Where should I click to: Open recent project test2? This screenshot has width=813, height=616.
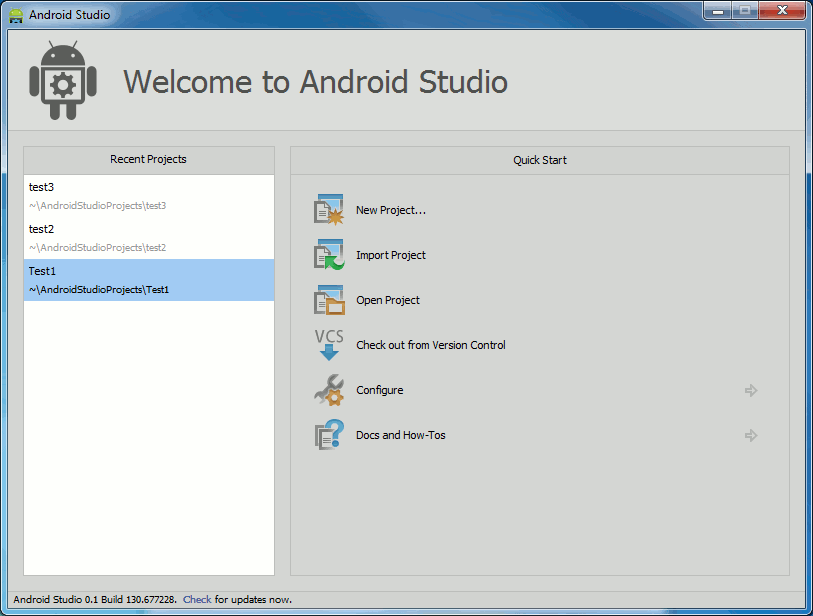(x=149, y=238)
